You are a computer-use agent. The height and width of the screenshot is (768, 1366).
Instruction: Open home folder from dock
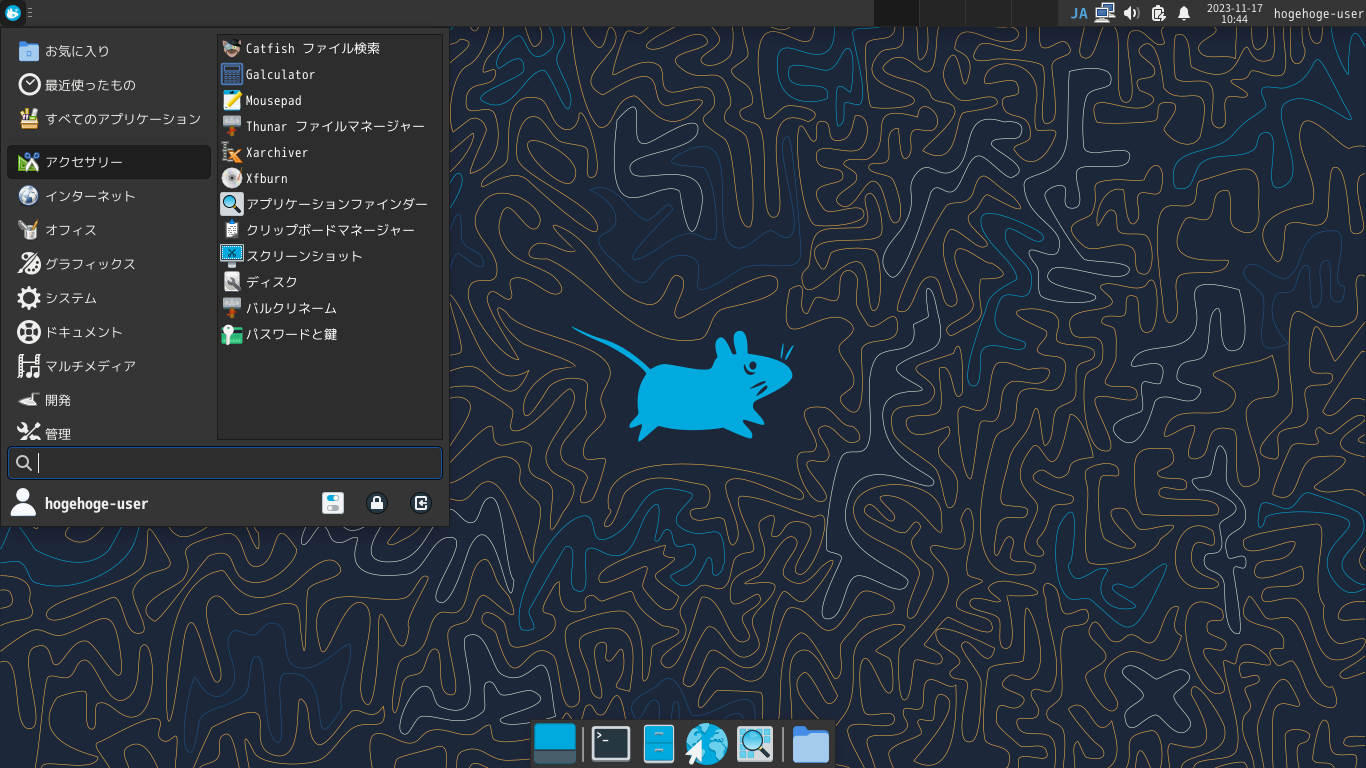tap(811, 744)
